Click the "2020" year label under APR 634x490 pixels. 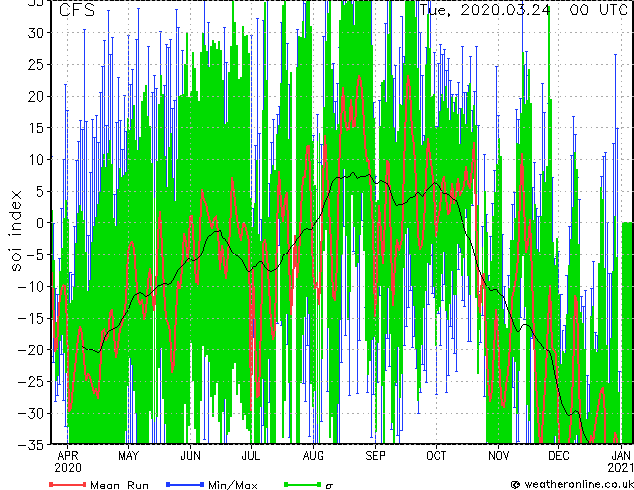coord(68,468)
